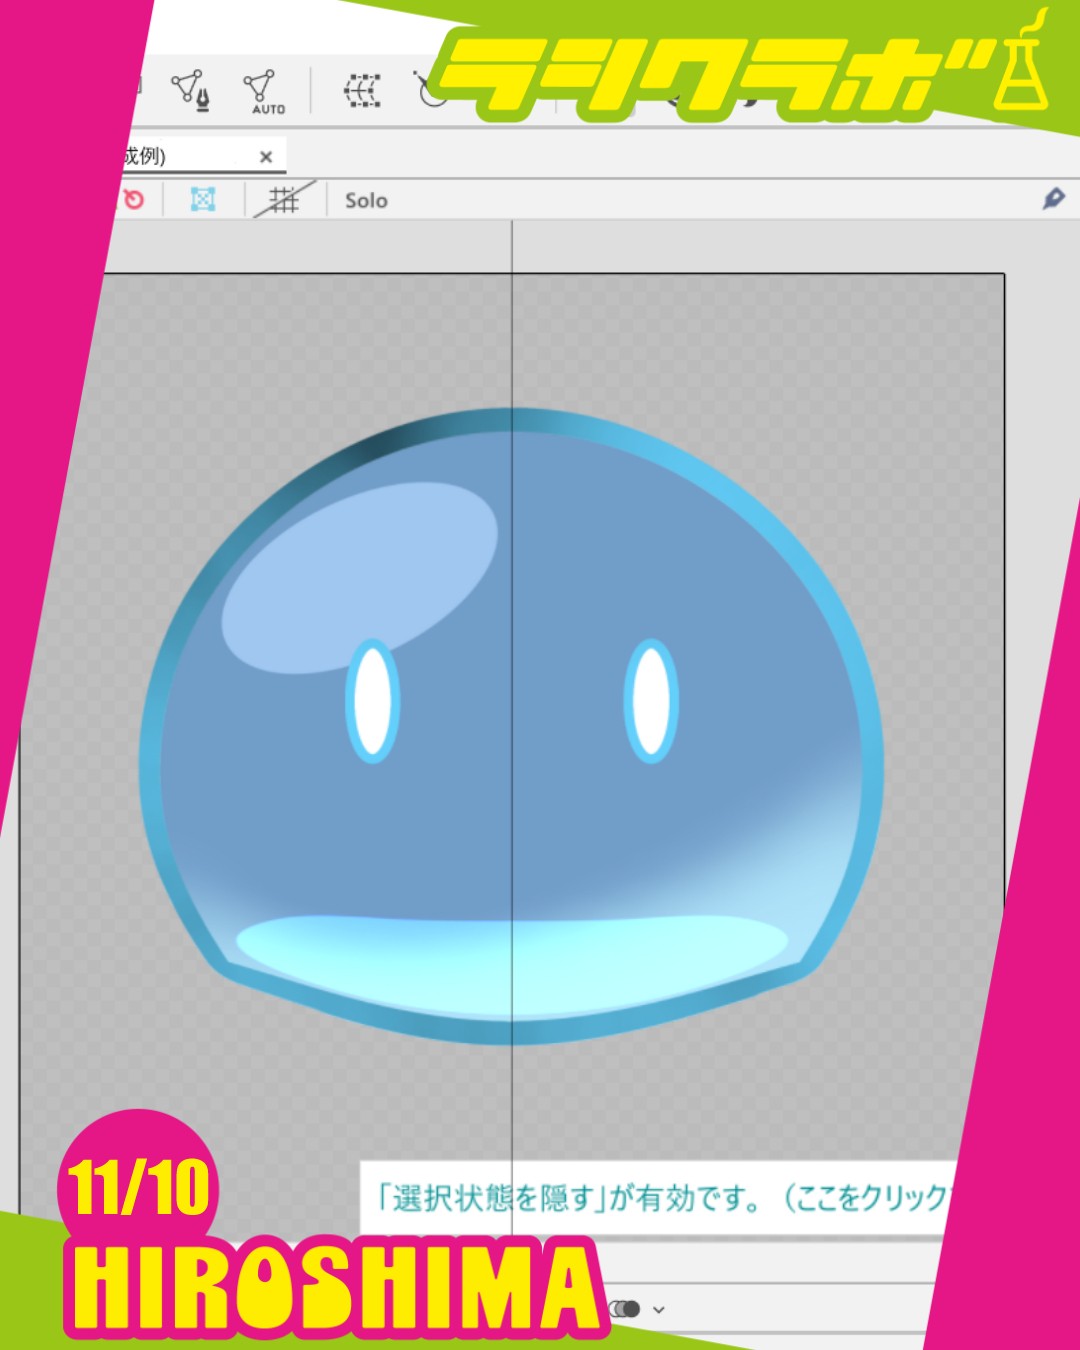Image resolution: width=1080 pixels, height=1350 pixels.
Task: Click the blue pen icon at right
Action: click(x=1053, y=199)
